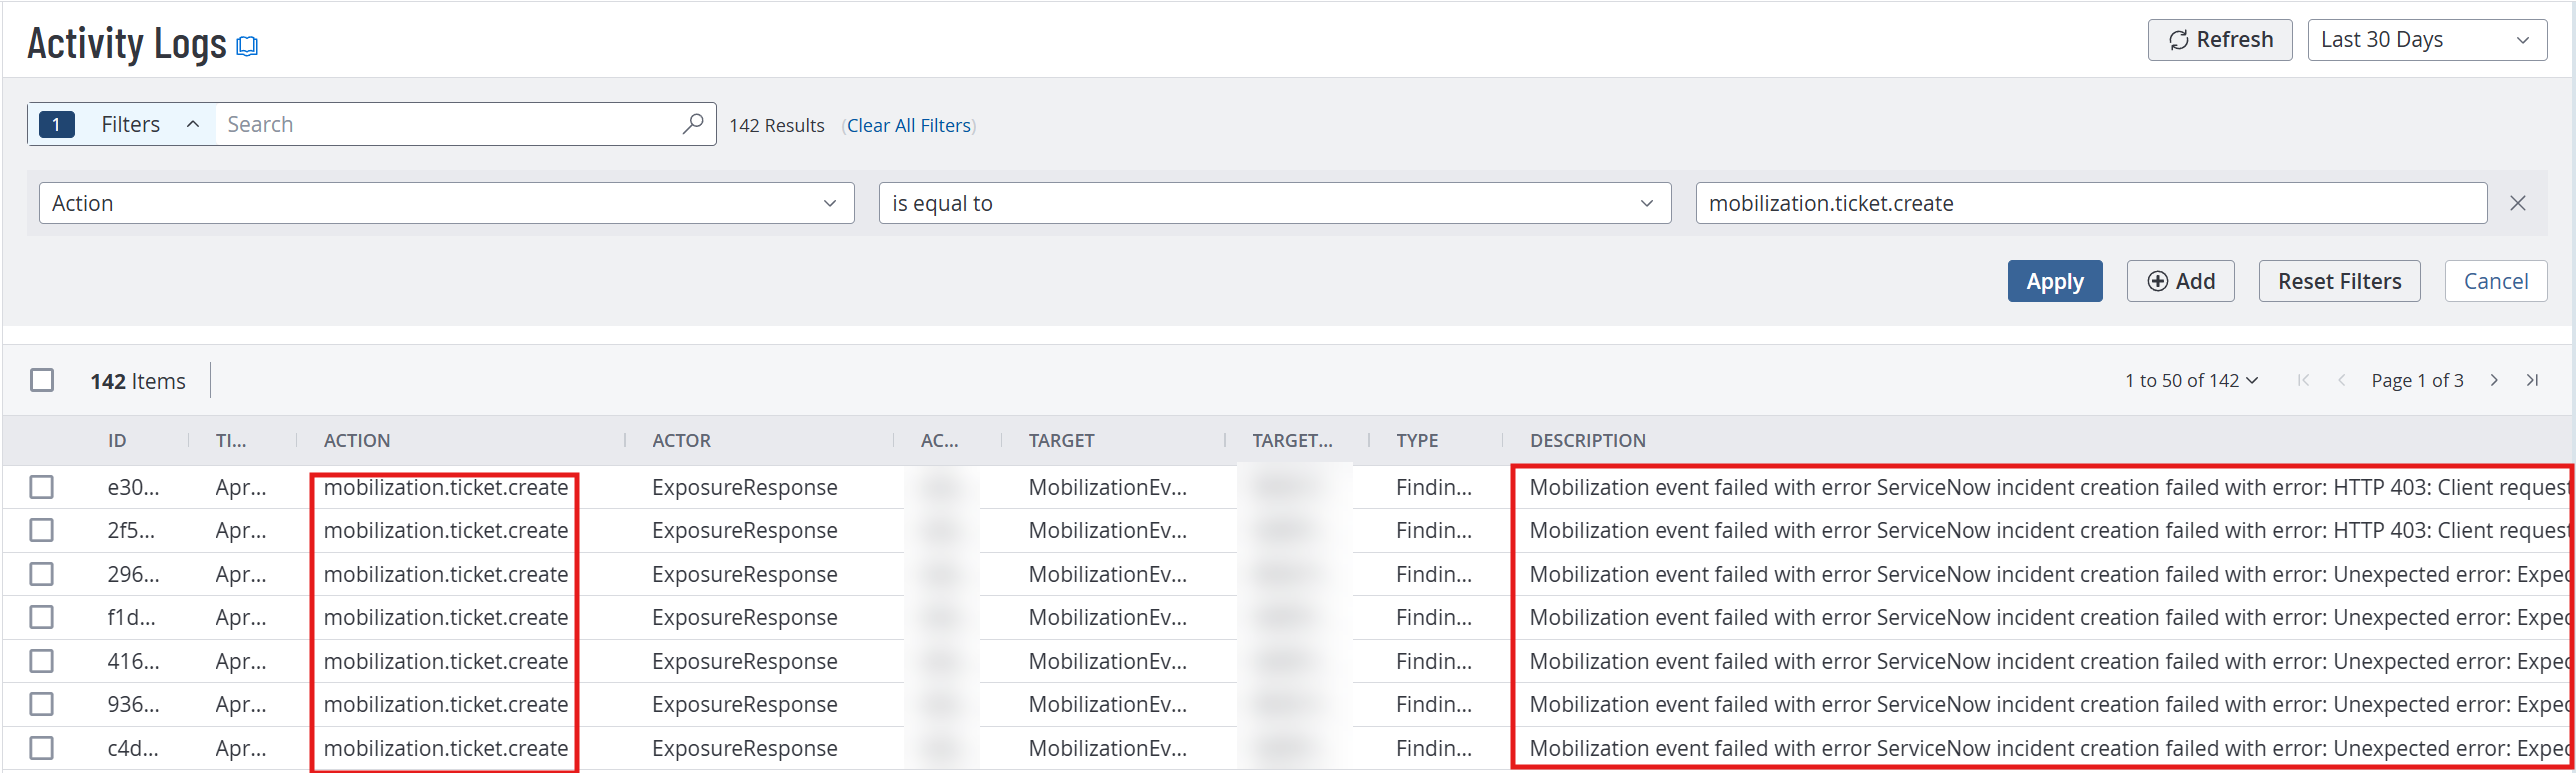
Task: Check the row with ID e30...
Action: [x=42, y=487]
